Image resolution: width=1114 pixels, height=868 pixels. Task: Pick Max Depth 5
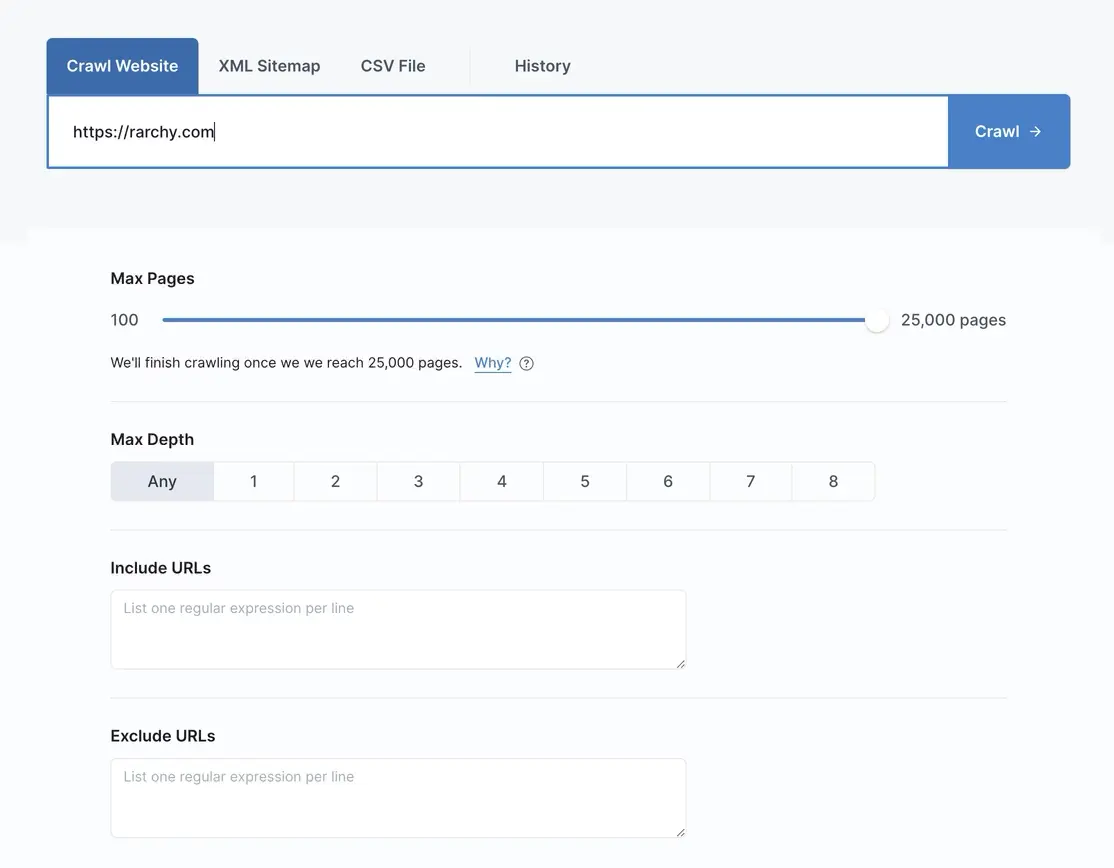(x=585, y=481)
